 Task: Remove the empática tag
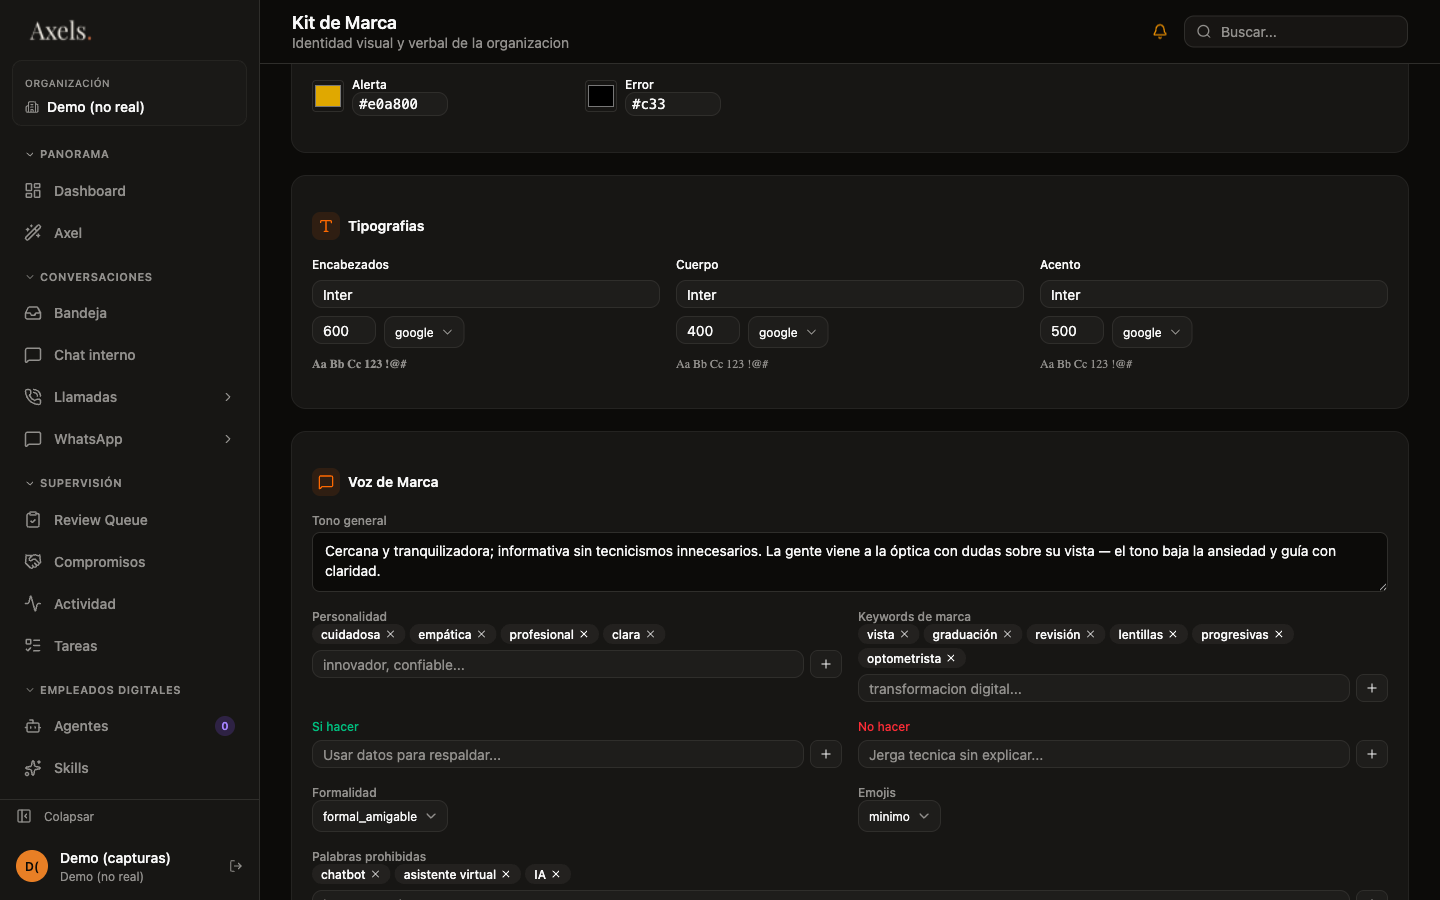pos(481,634)
